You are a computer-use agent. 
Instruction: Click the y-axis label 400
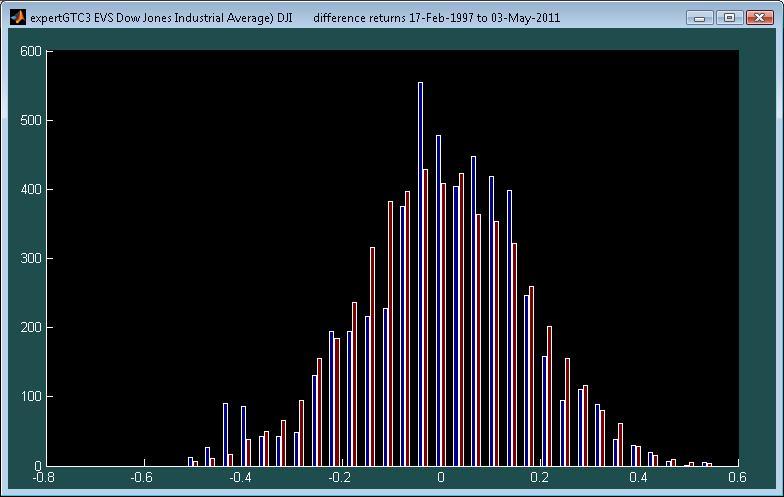point(31,190)
